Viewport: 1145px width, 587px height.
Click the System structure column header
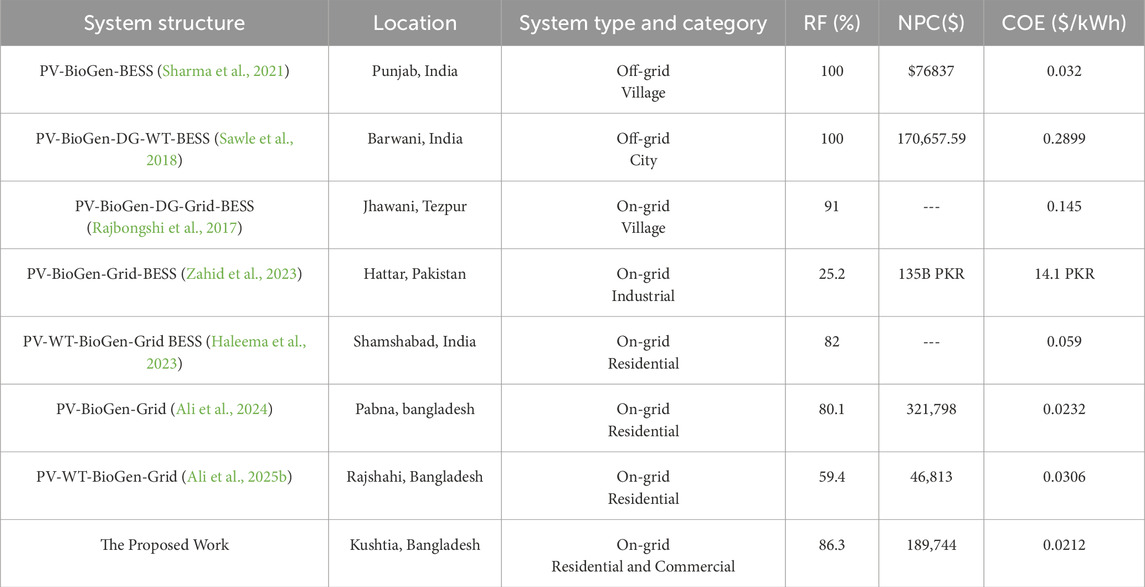[165, 22]
